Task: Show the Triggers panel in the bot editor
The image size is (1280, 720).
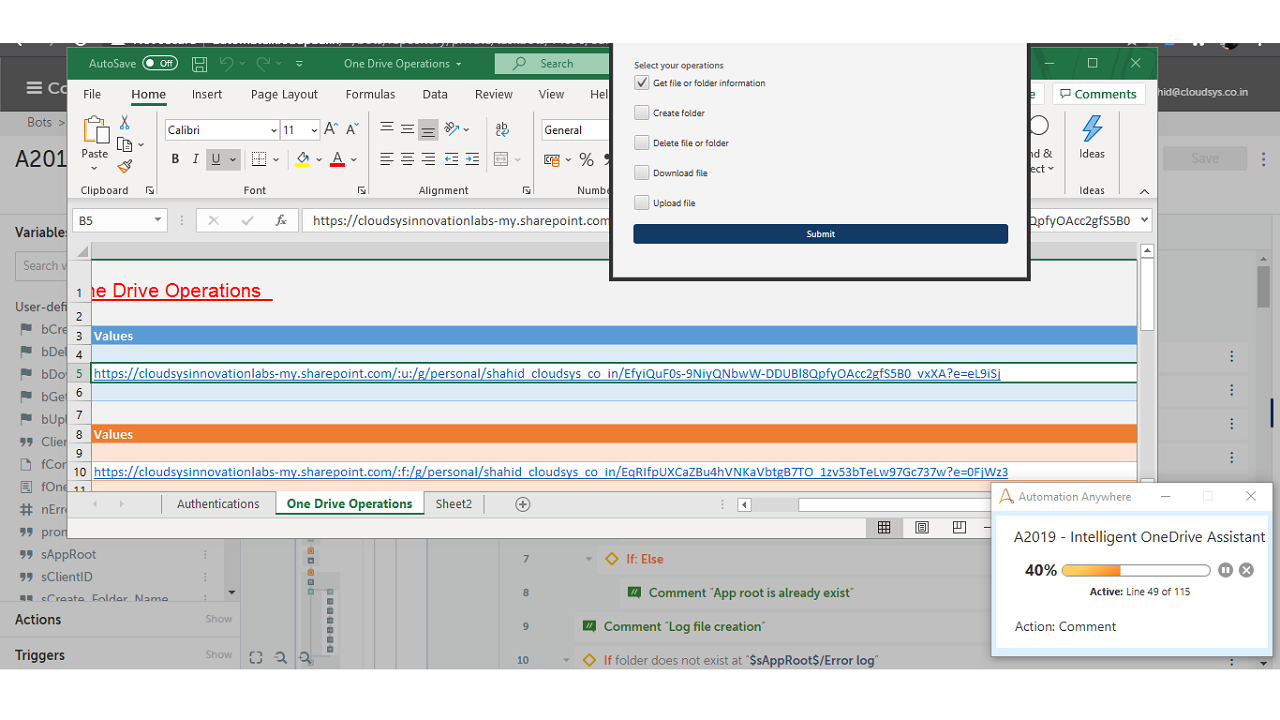Action: 219,655
